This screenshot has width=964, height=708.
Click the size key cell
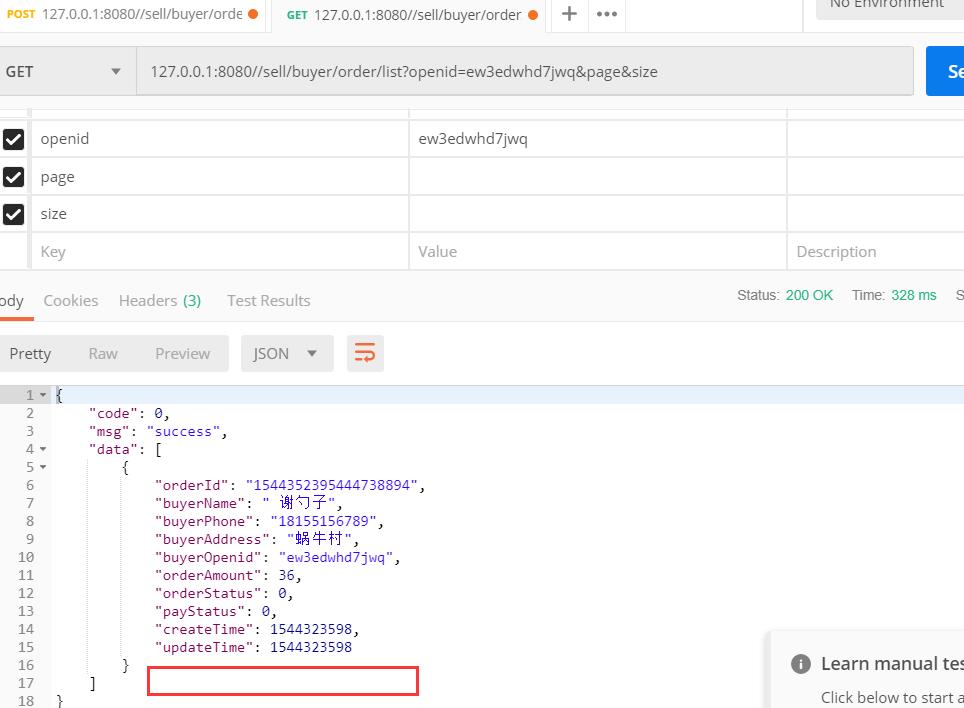click(x=219, y=214)
